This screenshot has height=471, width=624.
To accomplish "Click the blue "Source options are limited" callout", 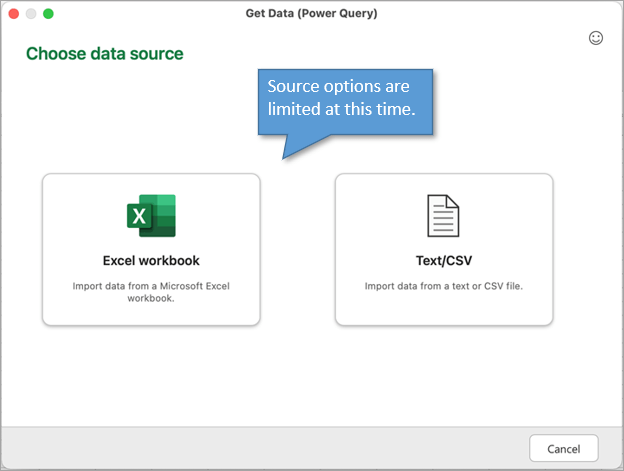I will [x=346, y=98].
